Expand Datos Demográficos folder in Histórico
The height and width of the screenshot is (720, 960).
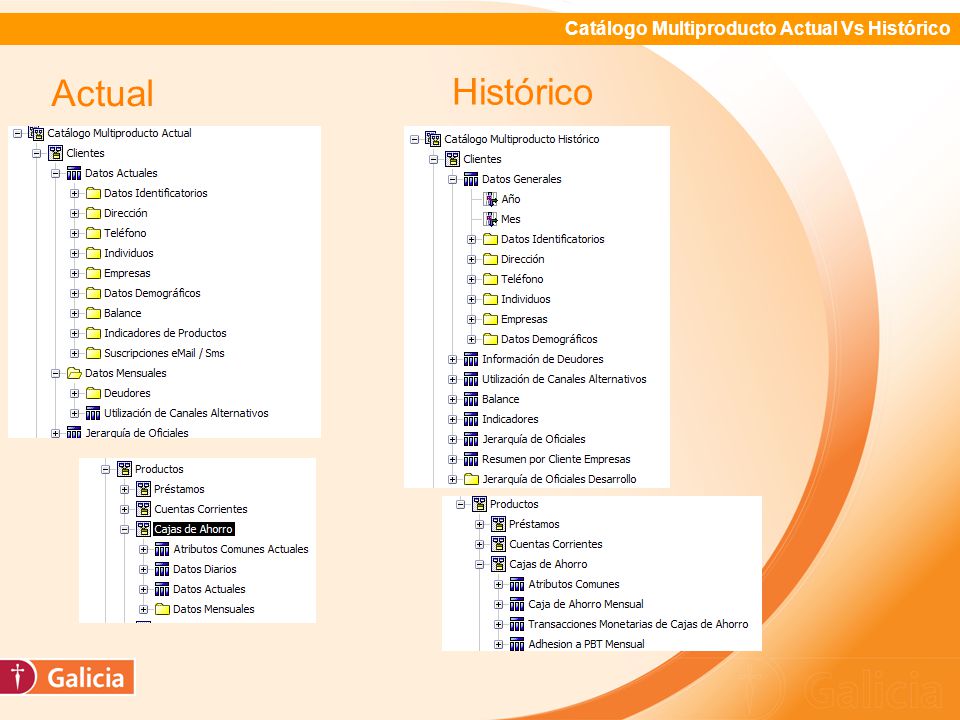click(x=471, y=340)
